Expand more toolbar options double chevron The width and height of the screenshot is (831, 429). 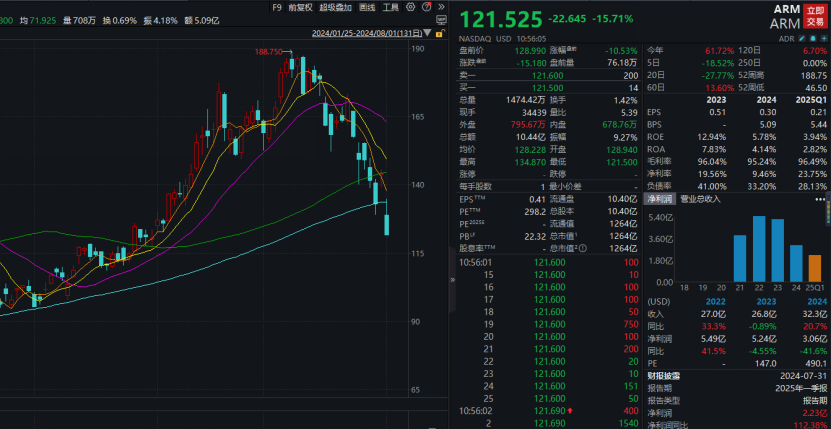tap(441, 7)
